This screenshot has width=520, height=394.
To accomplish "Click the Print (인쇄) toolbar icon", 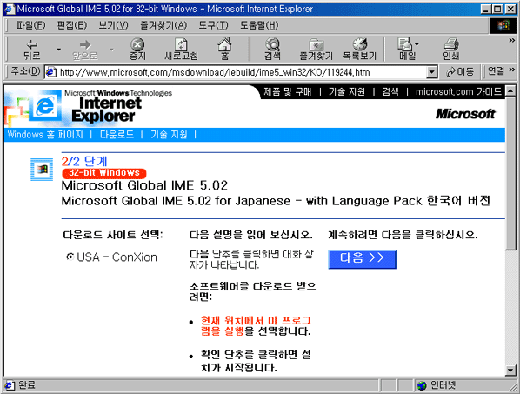I will [x=451, y=49].
